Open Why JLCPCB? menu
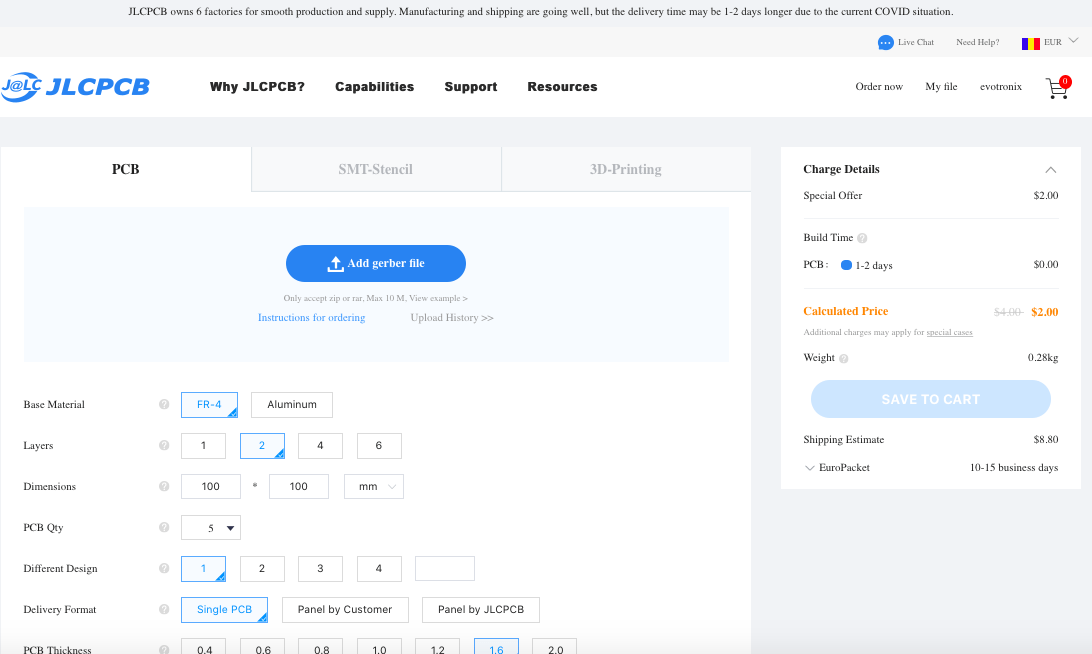 (x=257, y=87)
